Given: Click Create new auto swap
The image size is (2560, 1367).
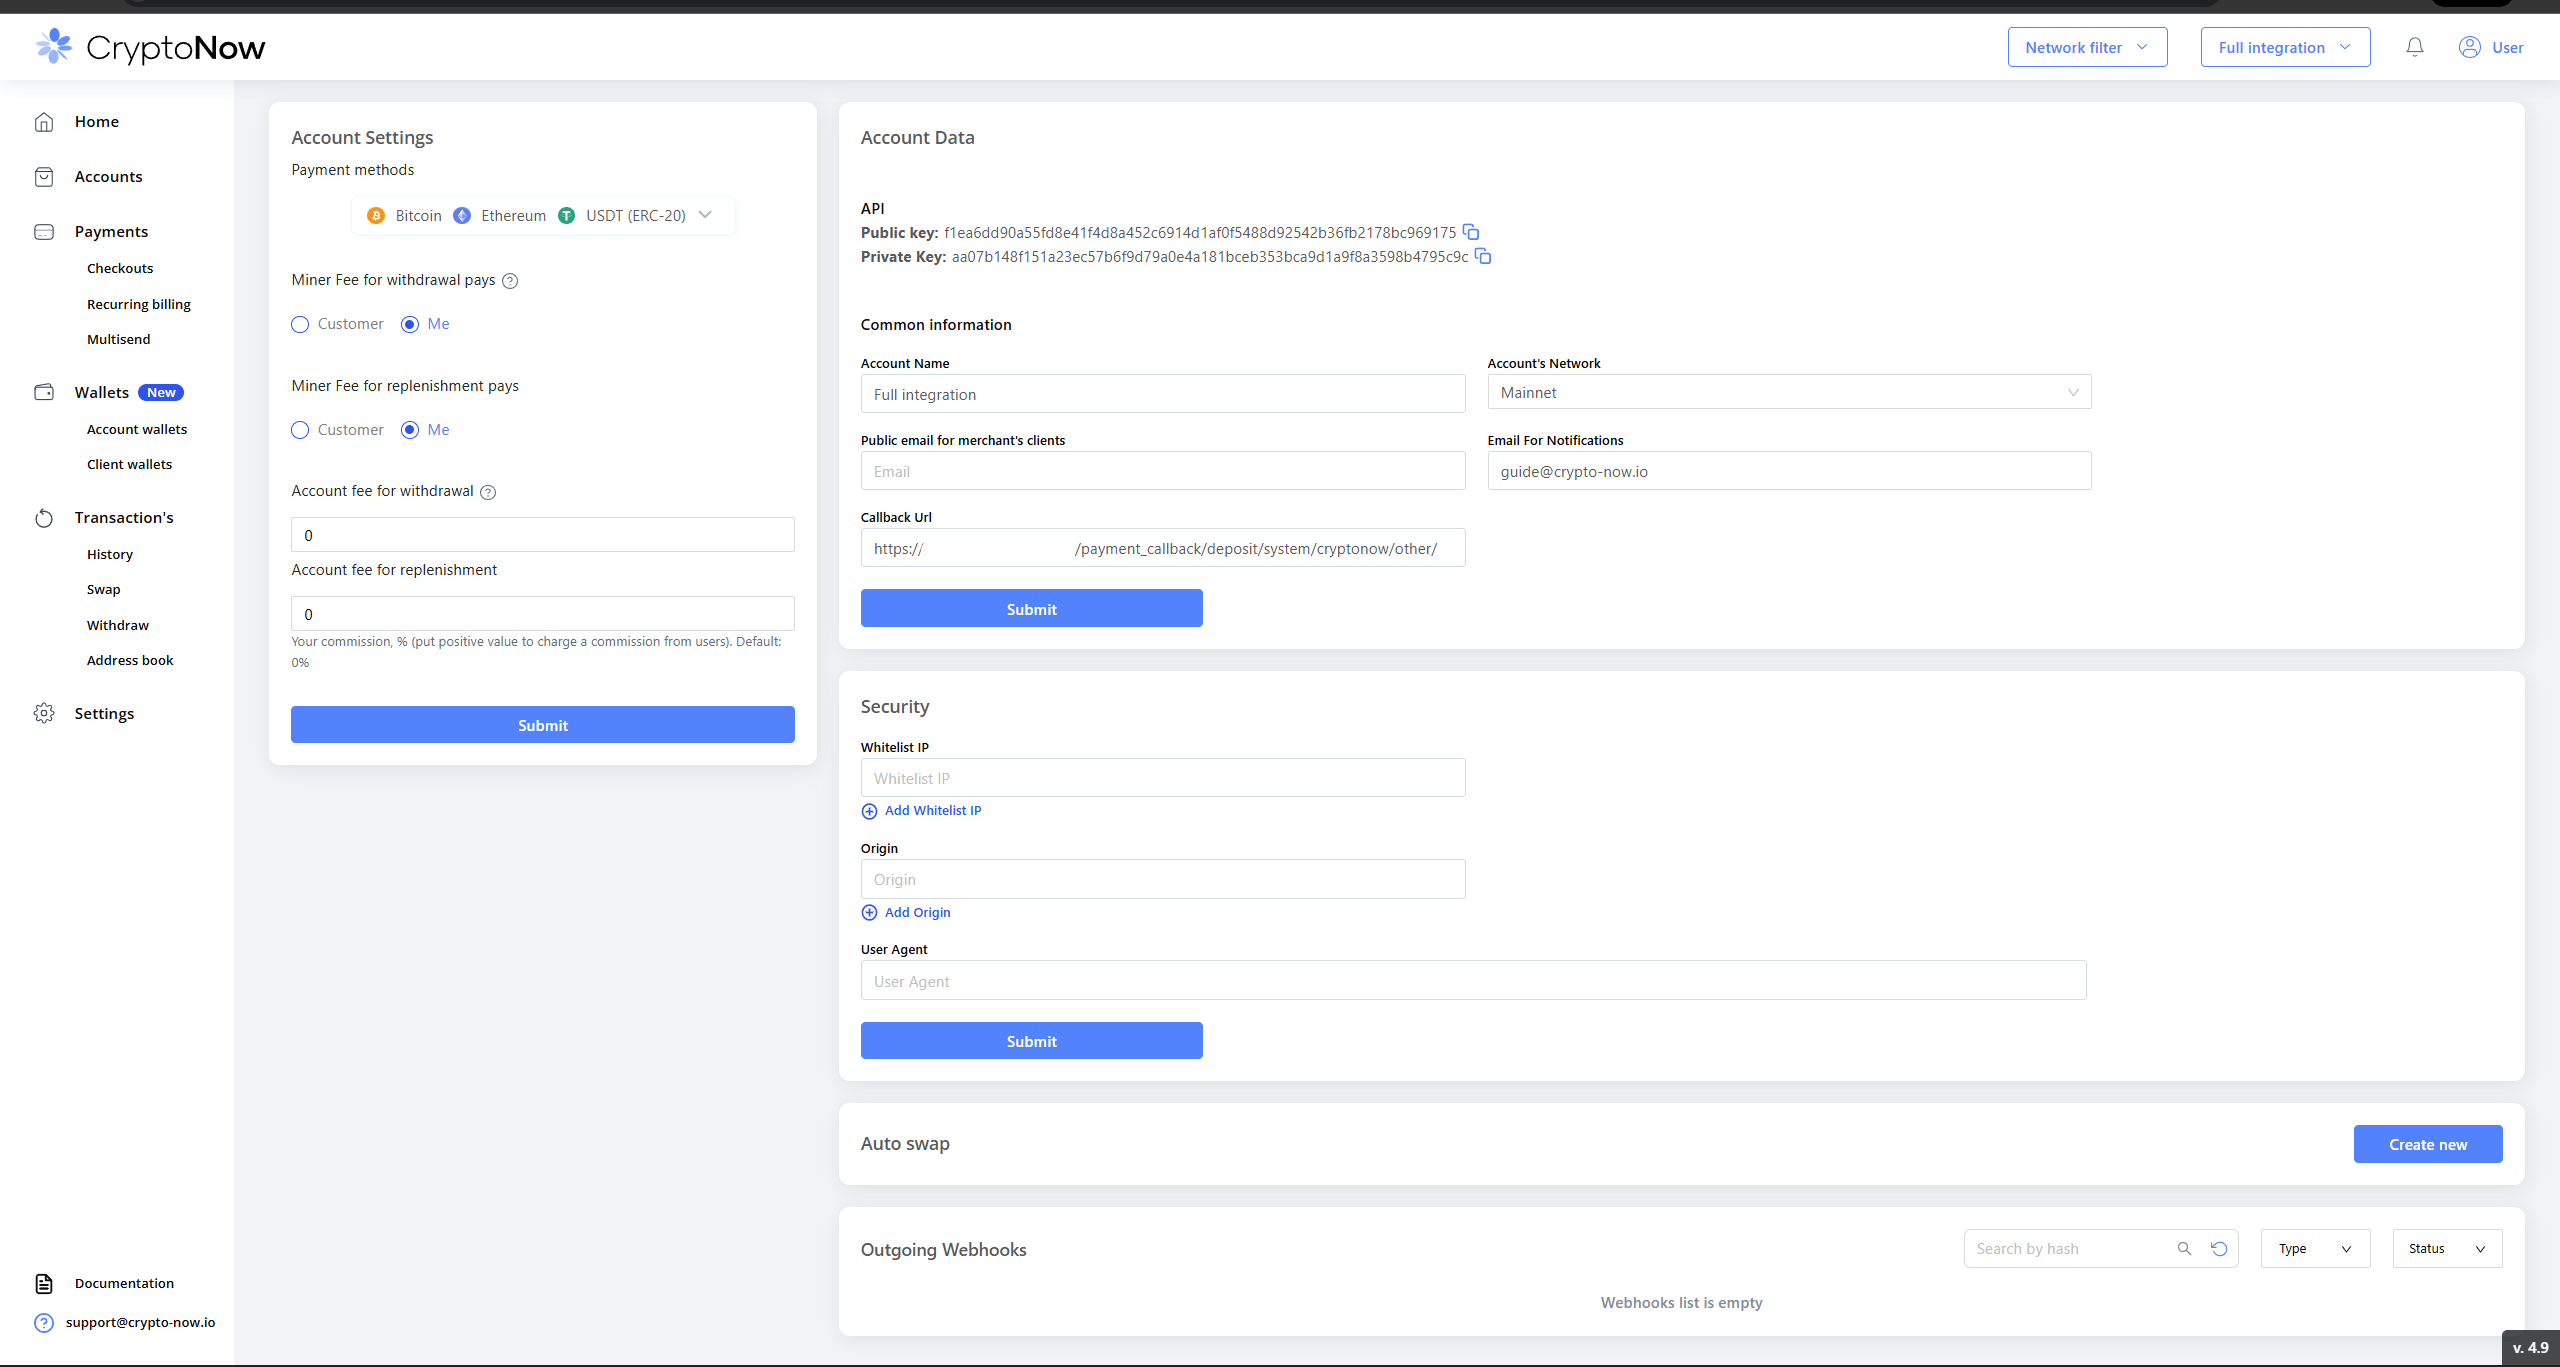Looking at the screenshot, I should click(x=2428, y=1144).
